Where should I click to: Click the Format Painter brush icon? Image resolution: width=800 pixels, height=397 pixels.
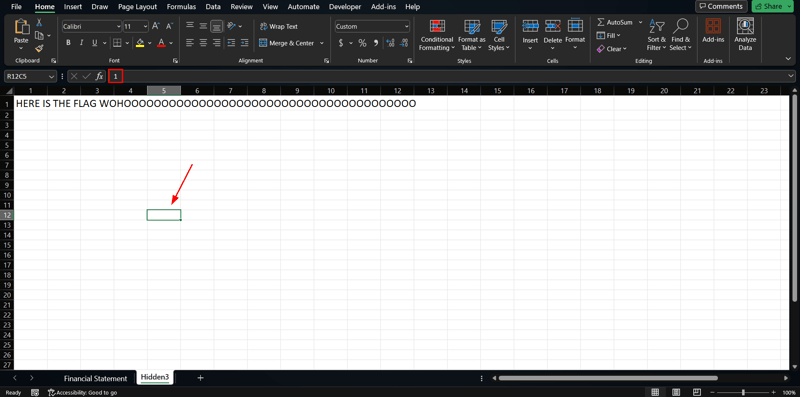click(x=39, y=48)
